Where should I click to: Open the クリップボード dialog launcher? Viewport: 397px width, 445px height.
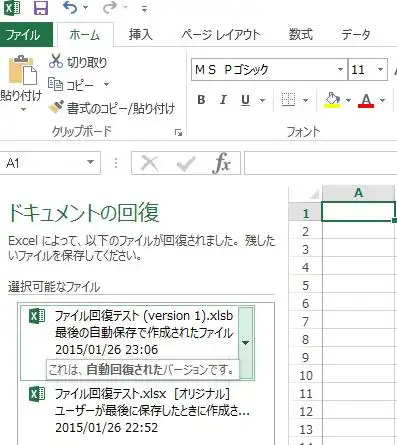coord(179,133)
